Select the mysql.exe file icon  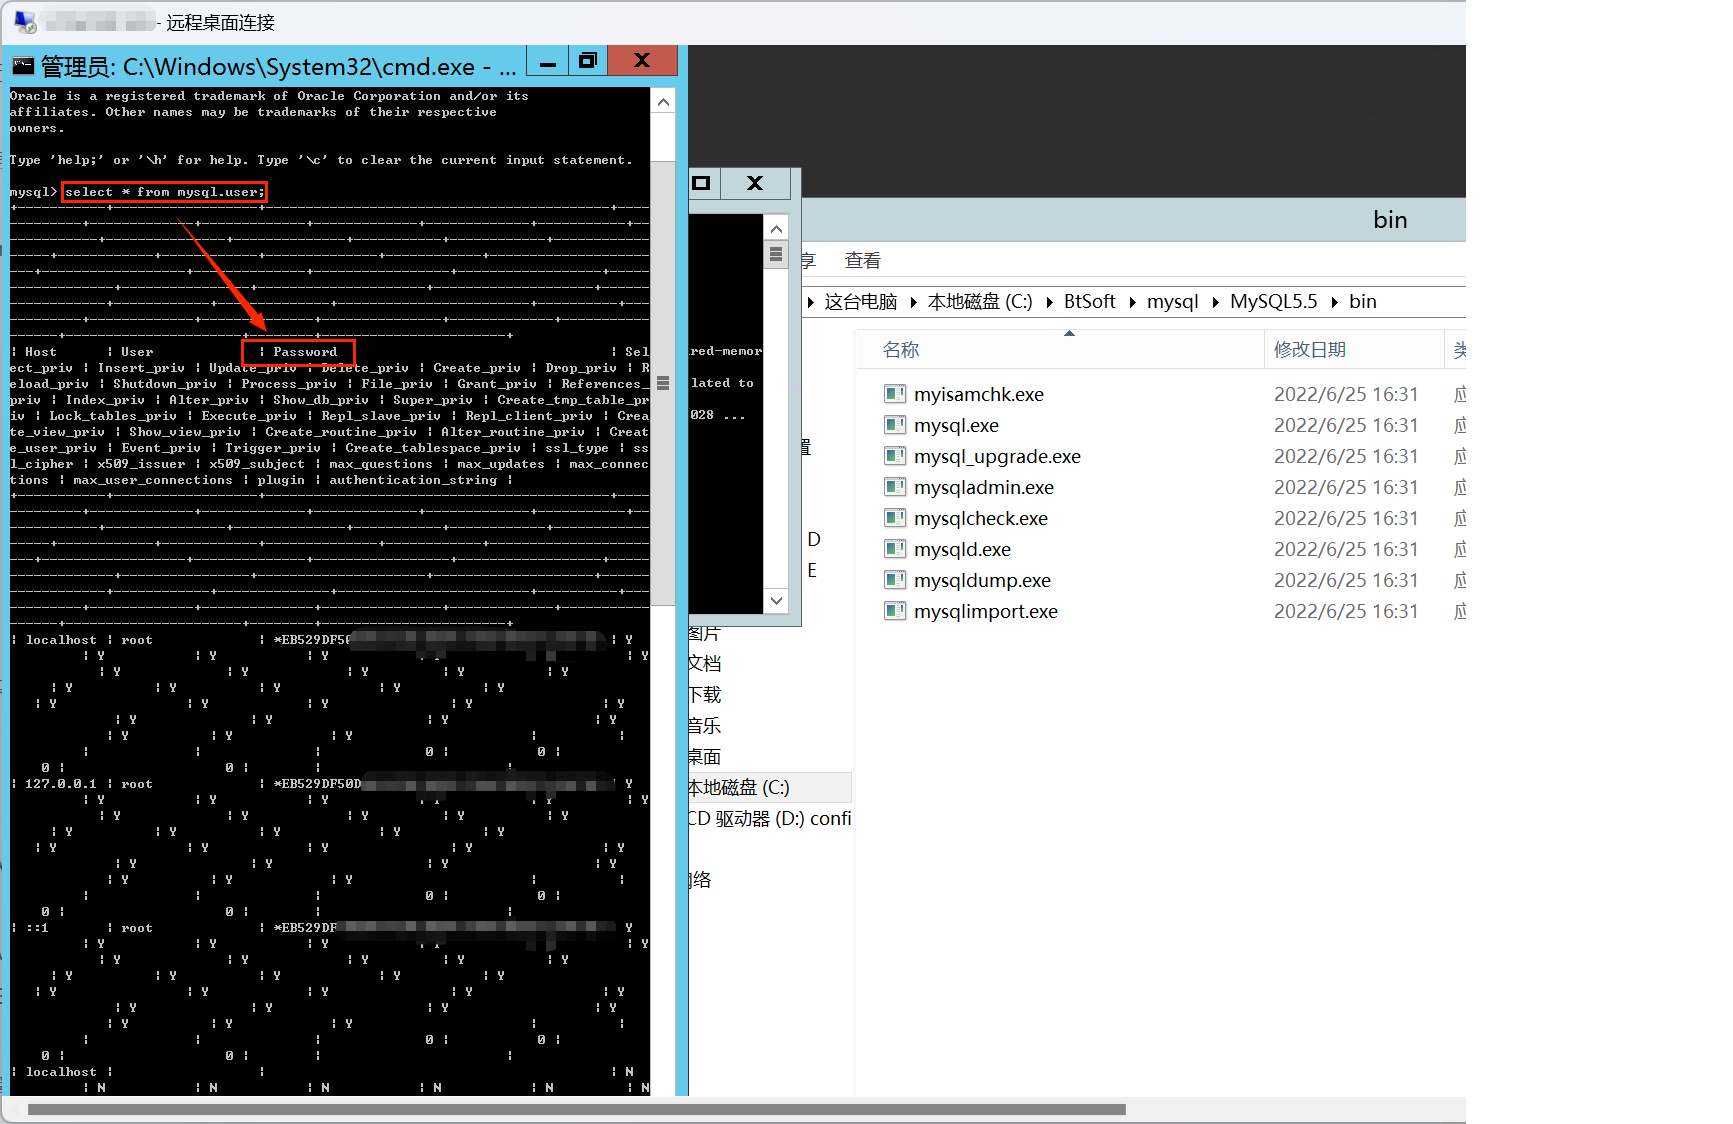895,425
